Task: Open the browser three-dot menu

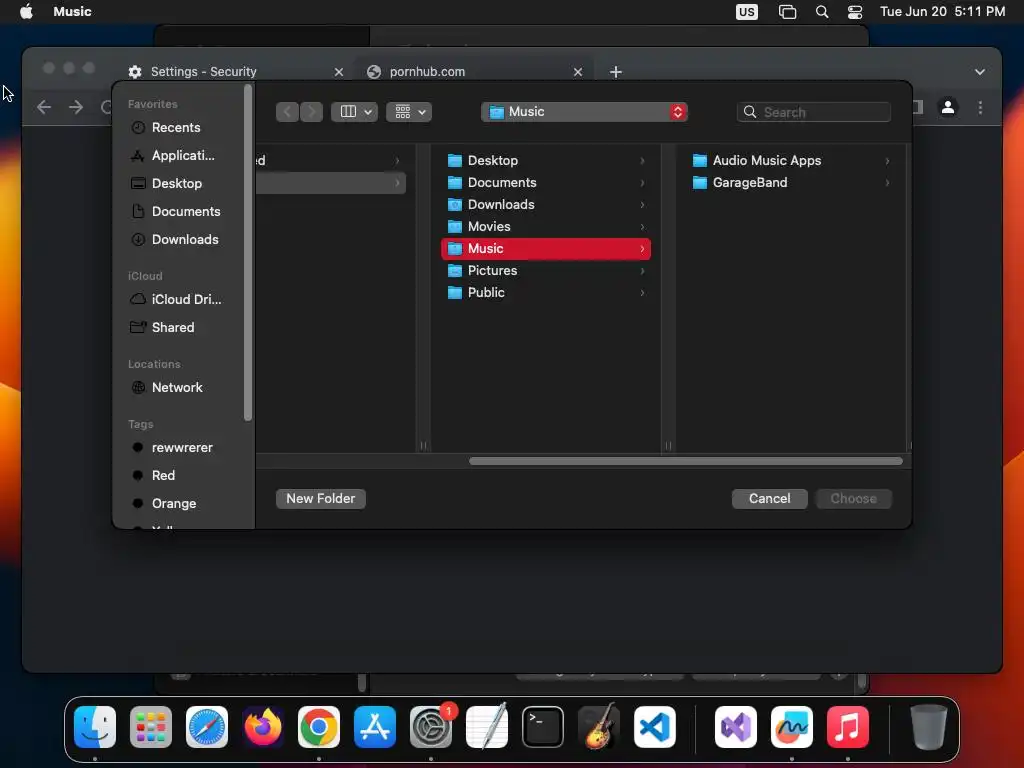Action: (x=980, y=107)
